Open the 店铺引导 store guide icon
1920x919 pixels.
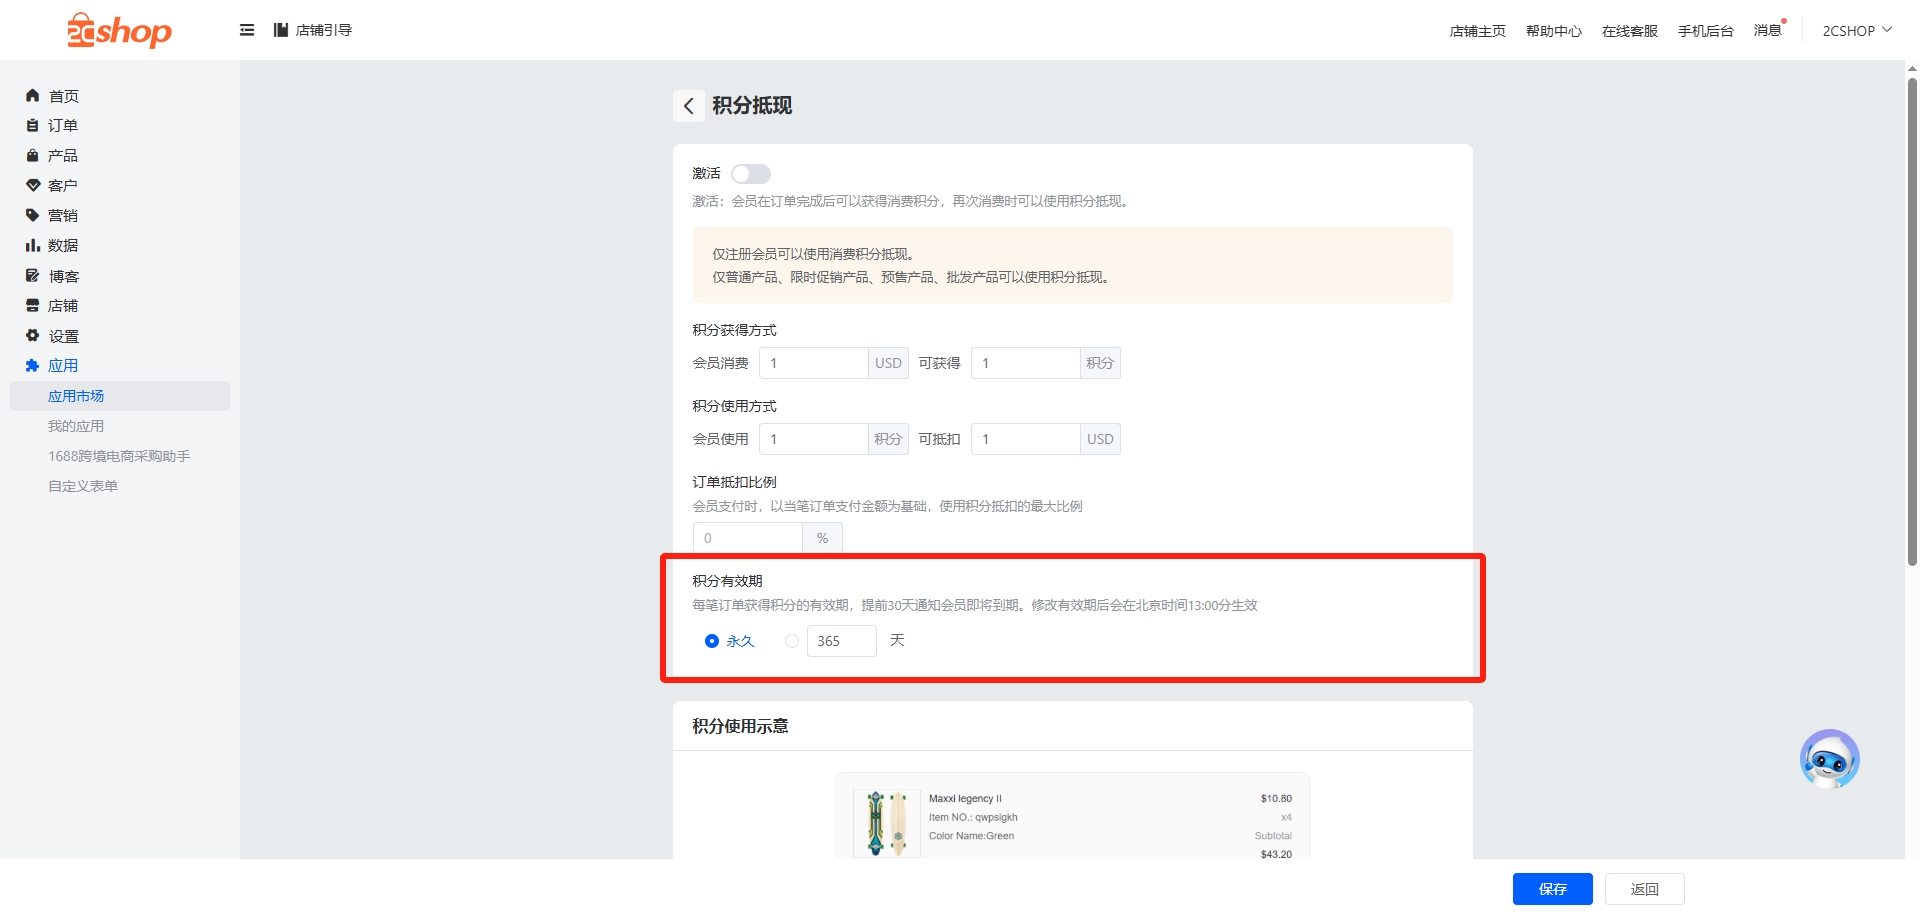pos(281,30)
